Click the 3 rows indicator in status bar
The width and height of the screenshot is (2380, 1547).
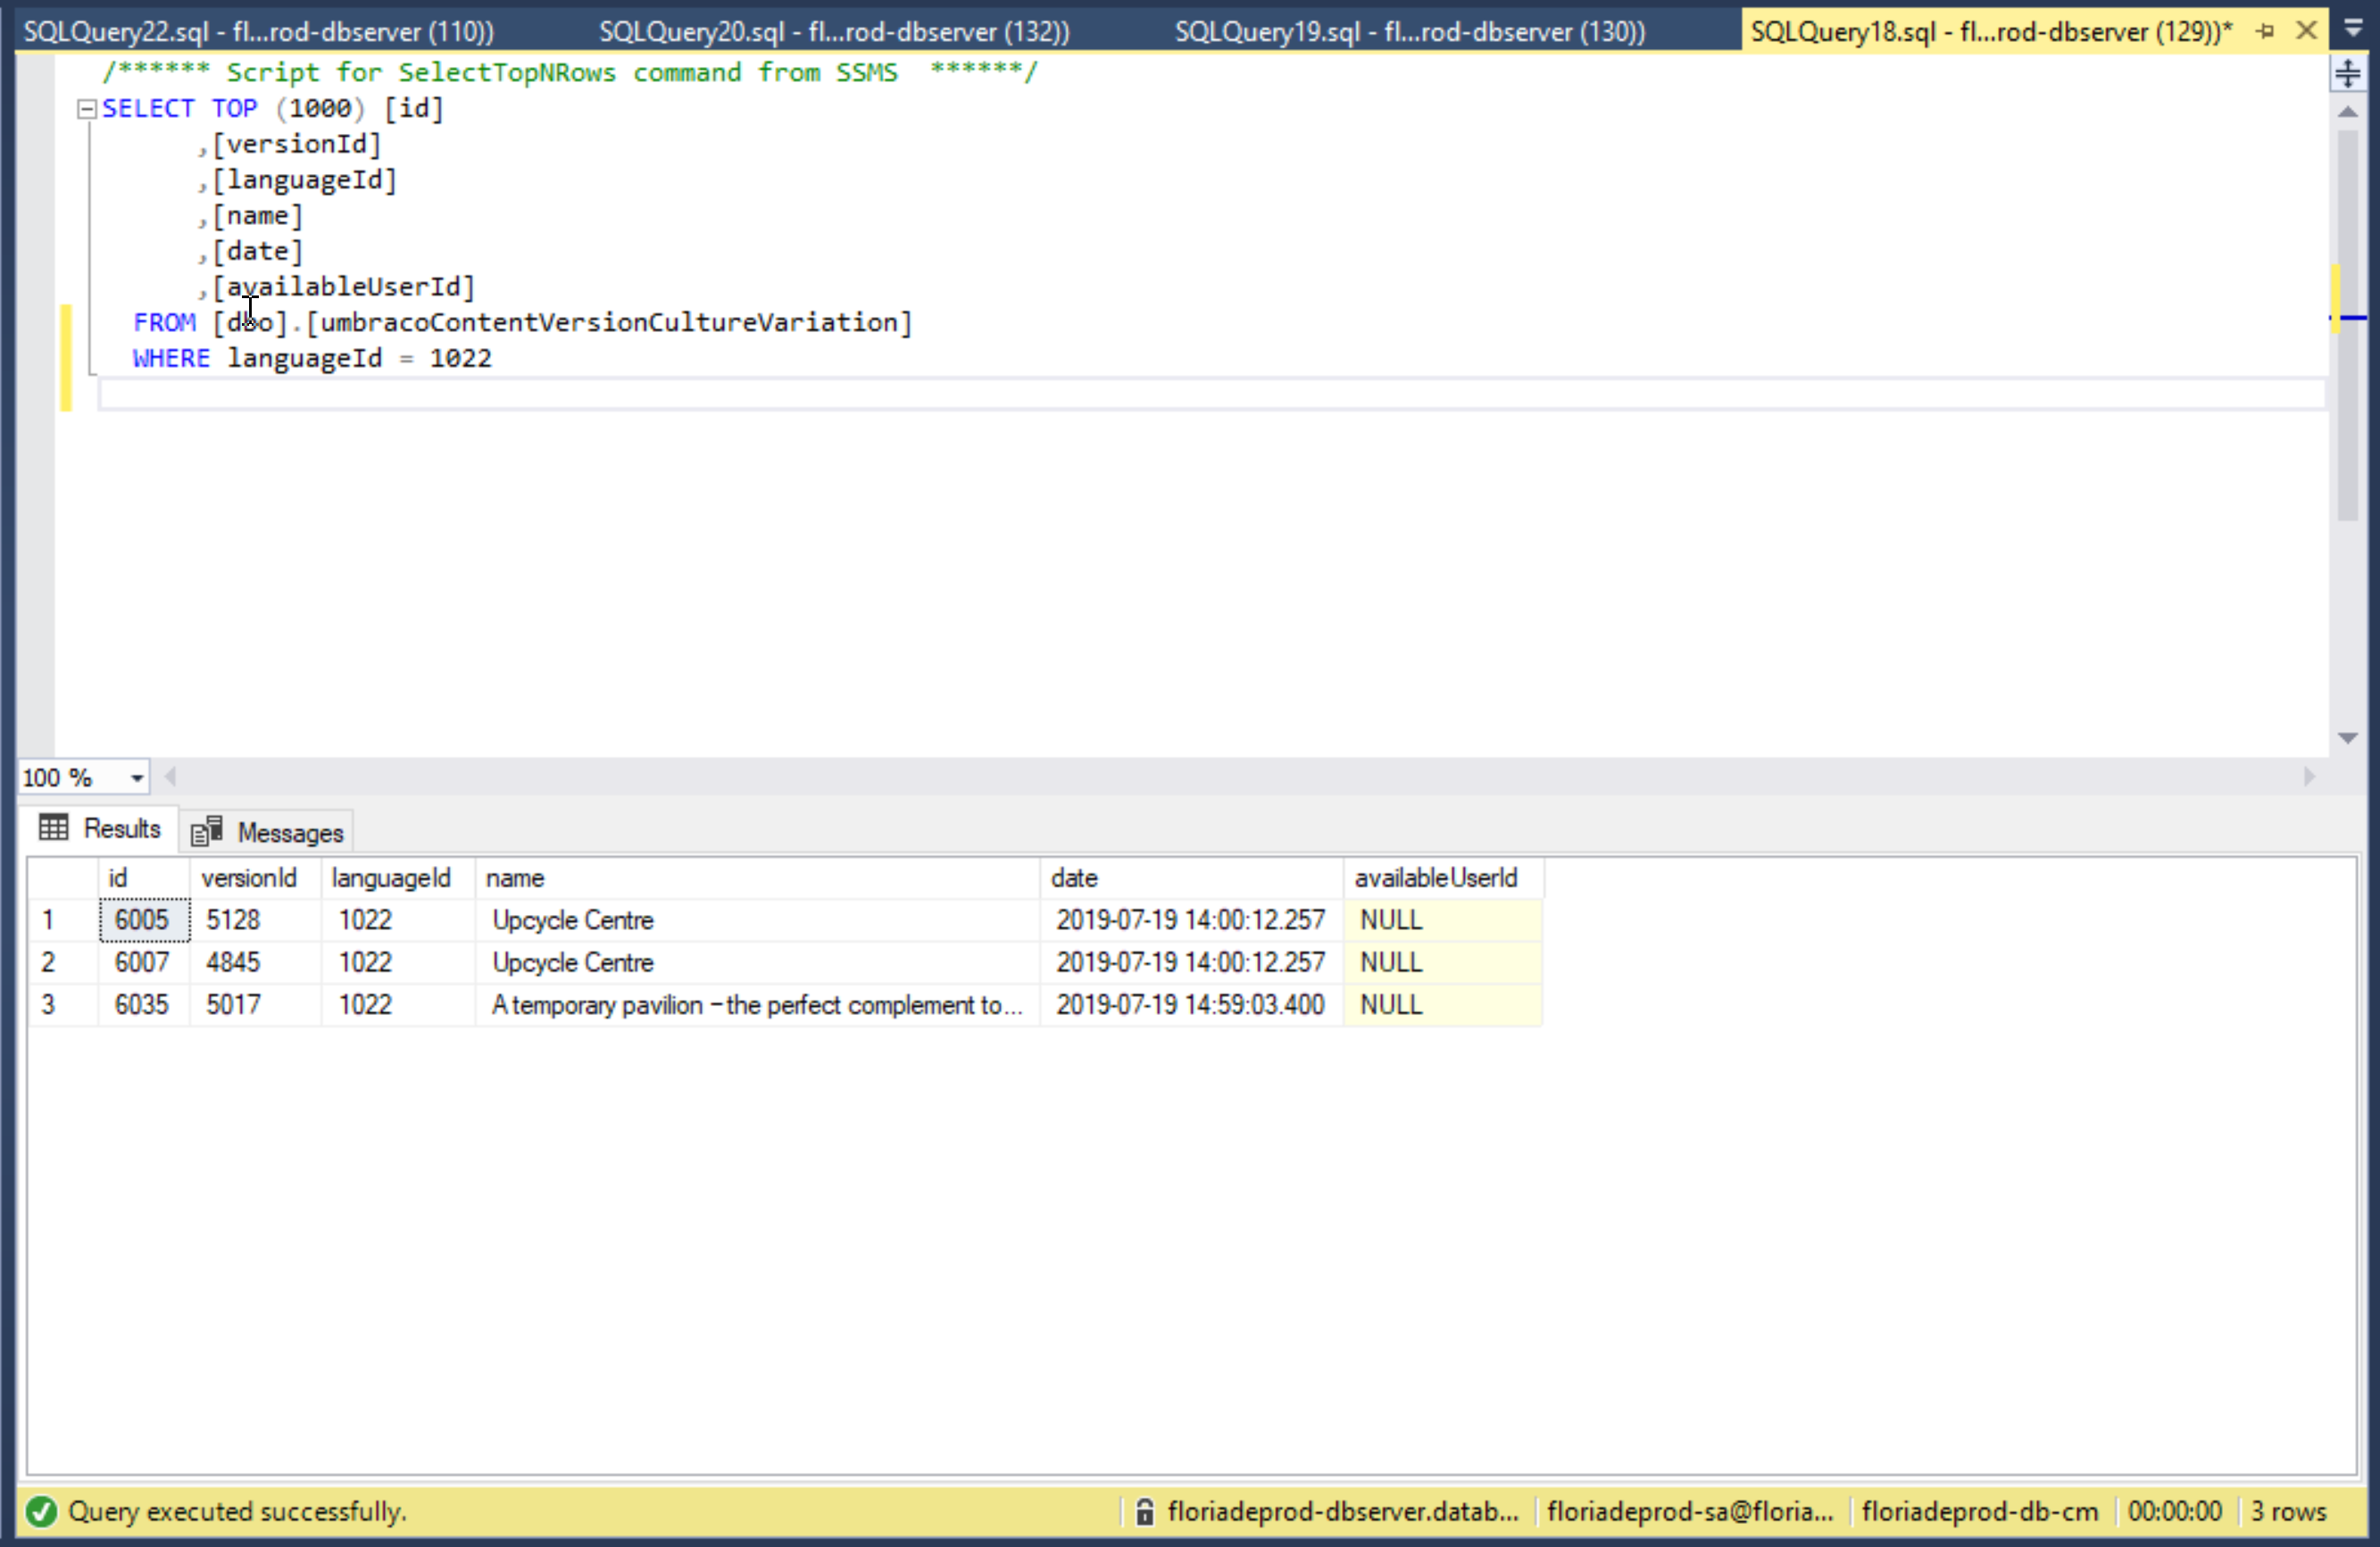2289,1512
